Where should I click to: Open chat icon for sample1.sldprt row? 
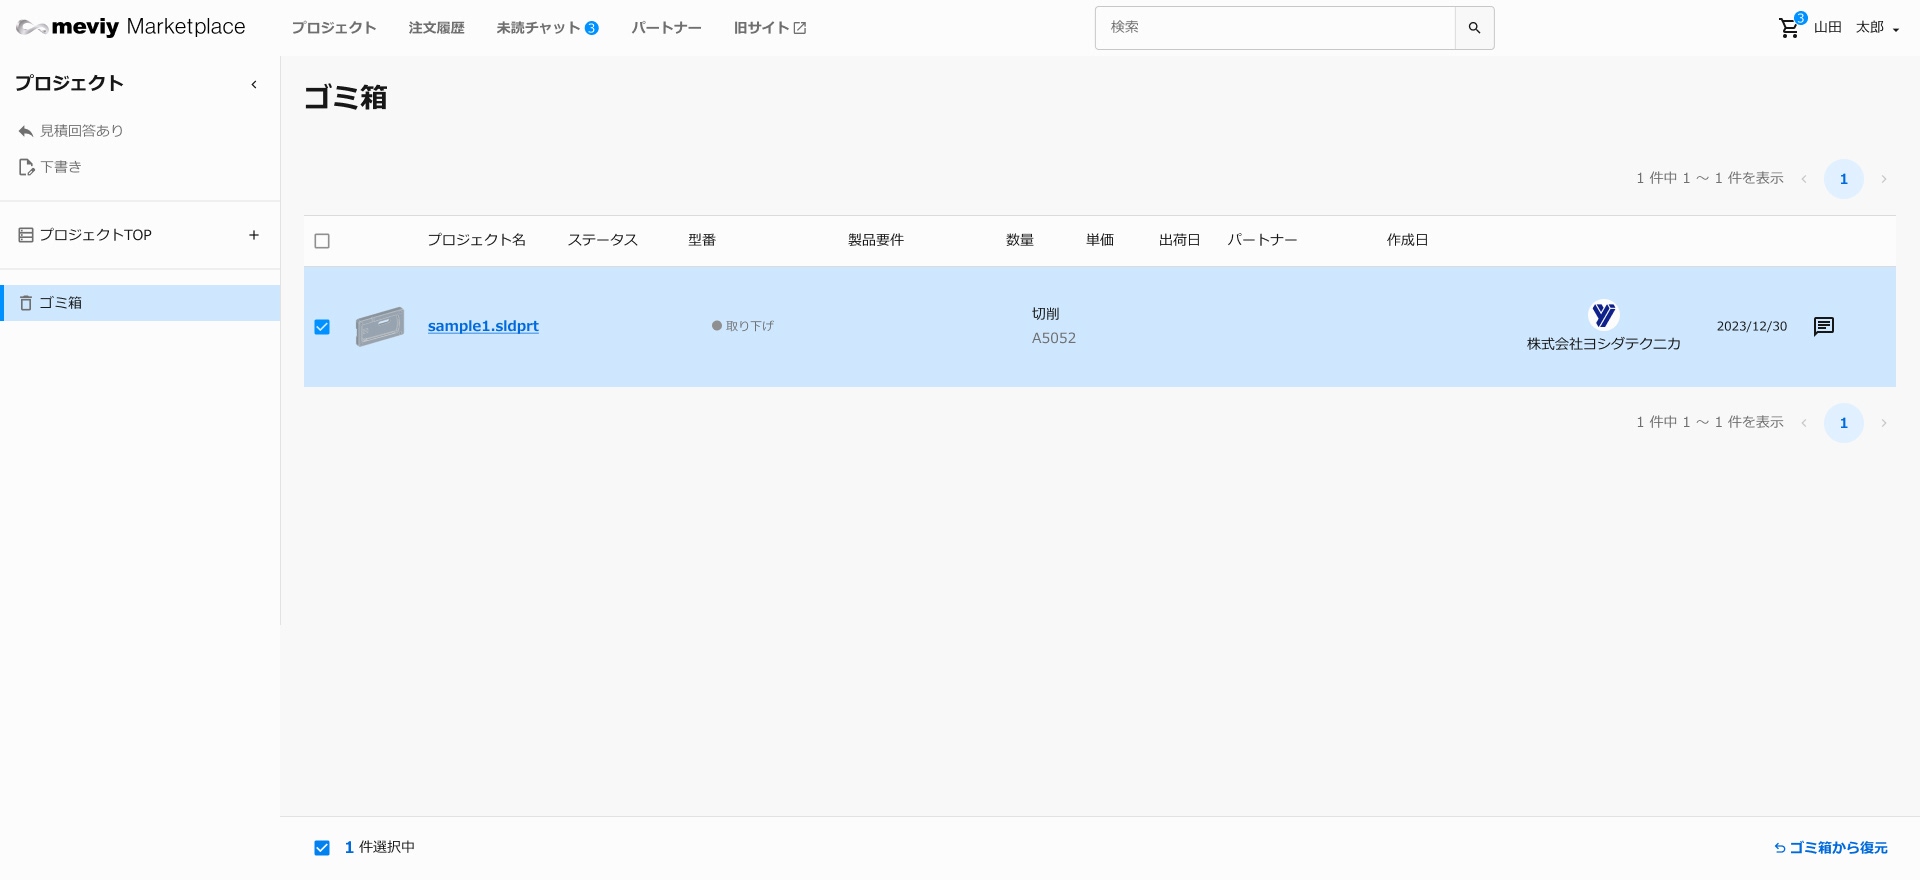point(1824,326)
